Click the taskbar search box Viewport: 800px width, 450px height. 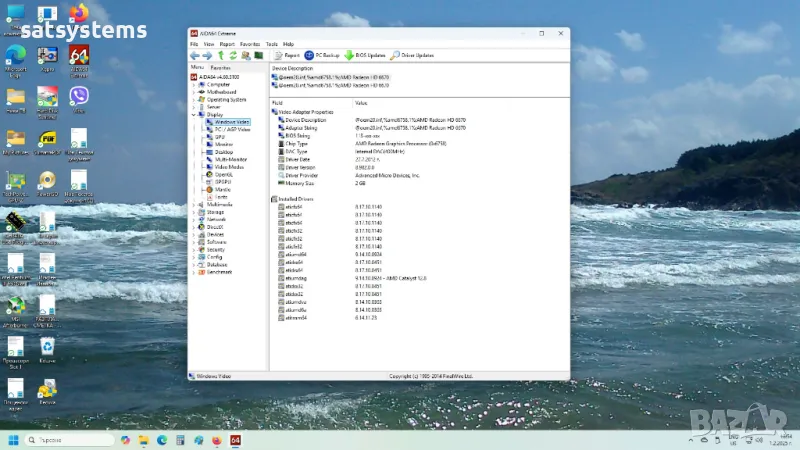70,440
